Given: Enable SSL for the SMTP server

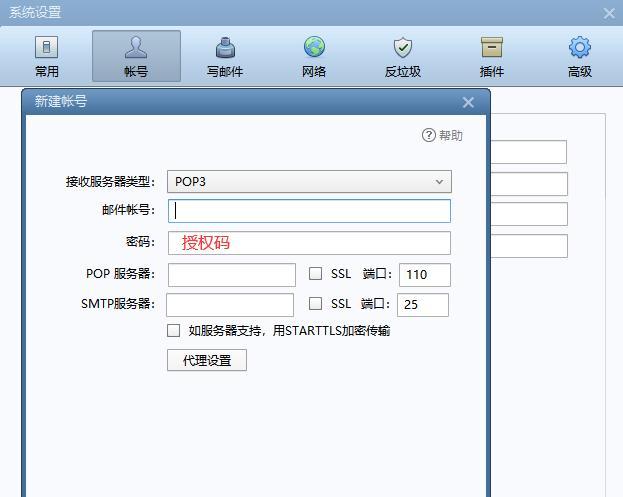Looking at the screenshot, I should coord(315,304).
